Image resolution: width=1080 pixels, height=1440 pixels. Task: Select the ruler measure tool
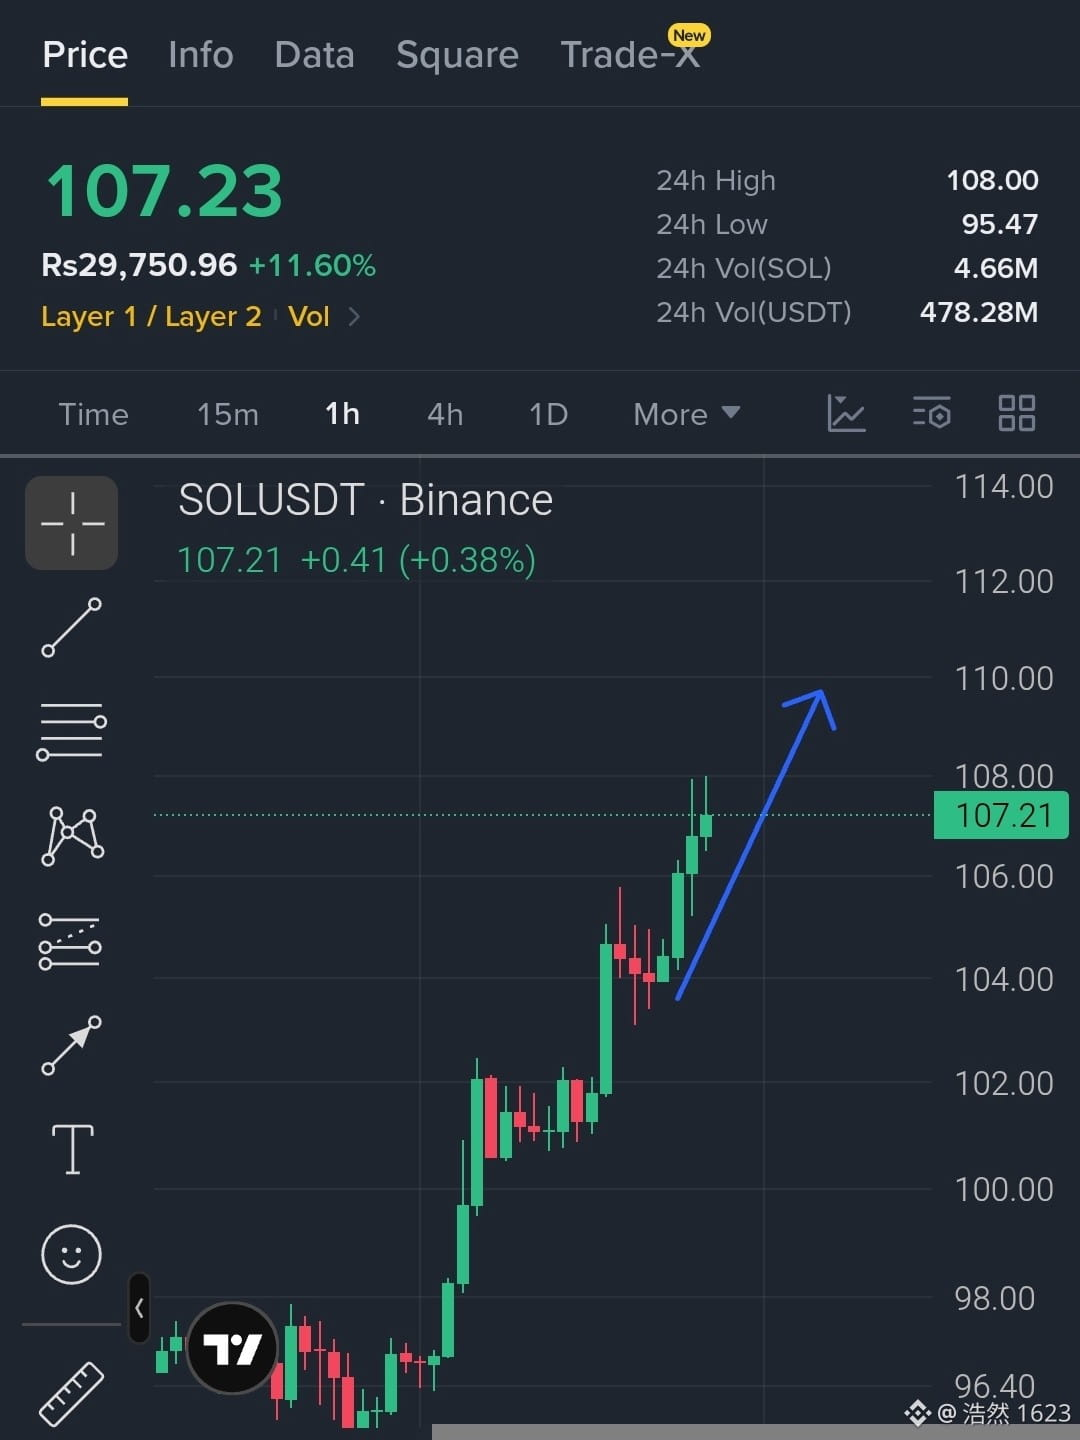click(x=72, y=1393)
